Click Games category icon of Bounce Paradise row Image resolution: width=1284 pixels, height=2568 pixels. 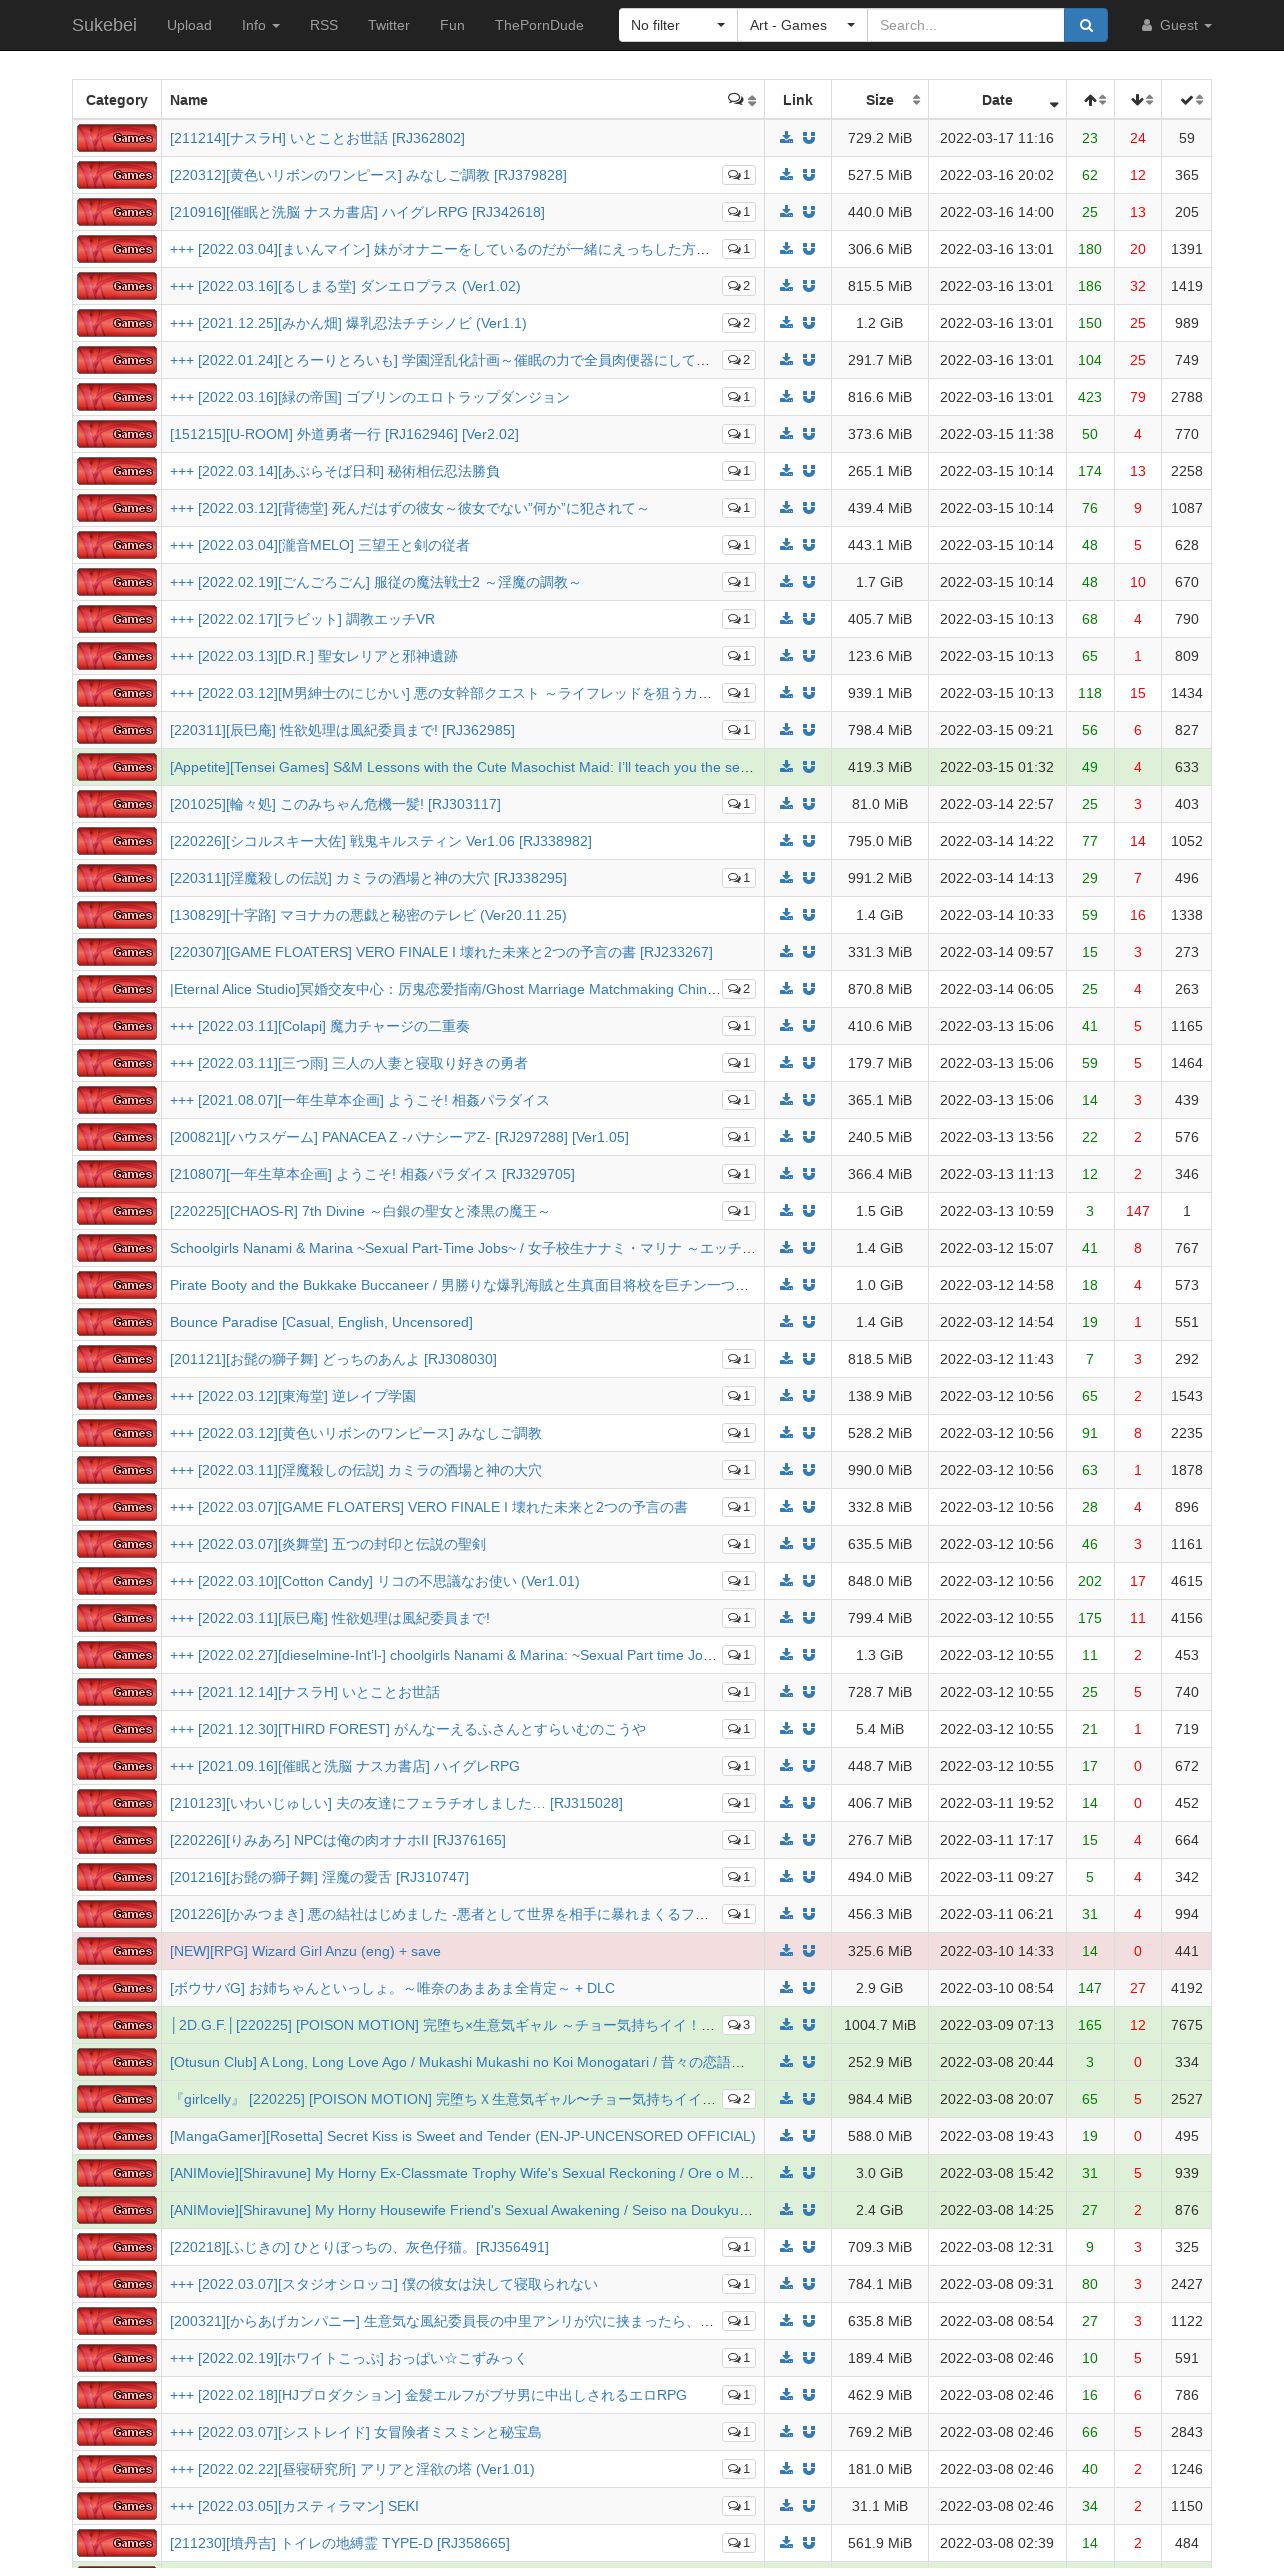(x=117, y=1322)
